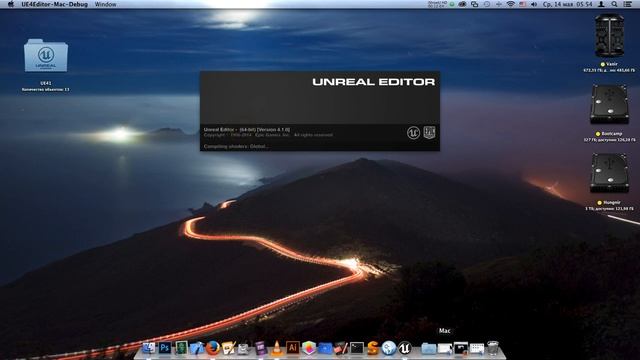
Task: Click the UE41 folder name label
Action: point(46,83)
